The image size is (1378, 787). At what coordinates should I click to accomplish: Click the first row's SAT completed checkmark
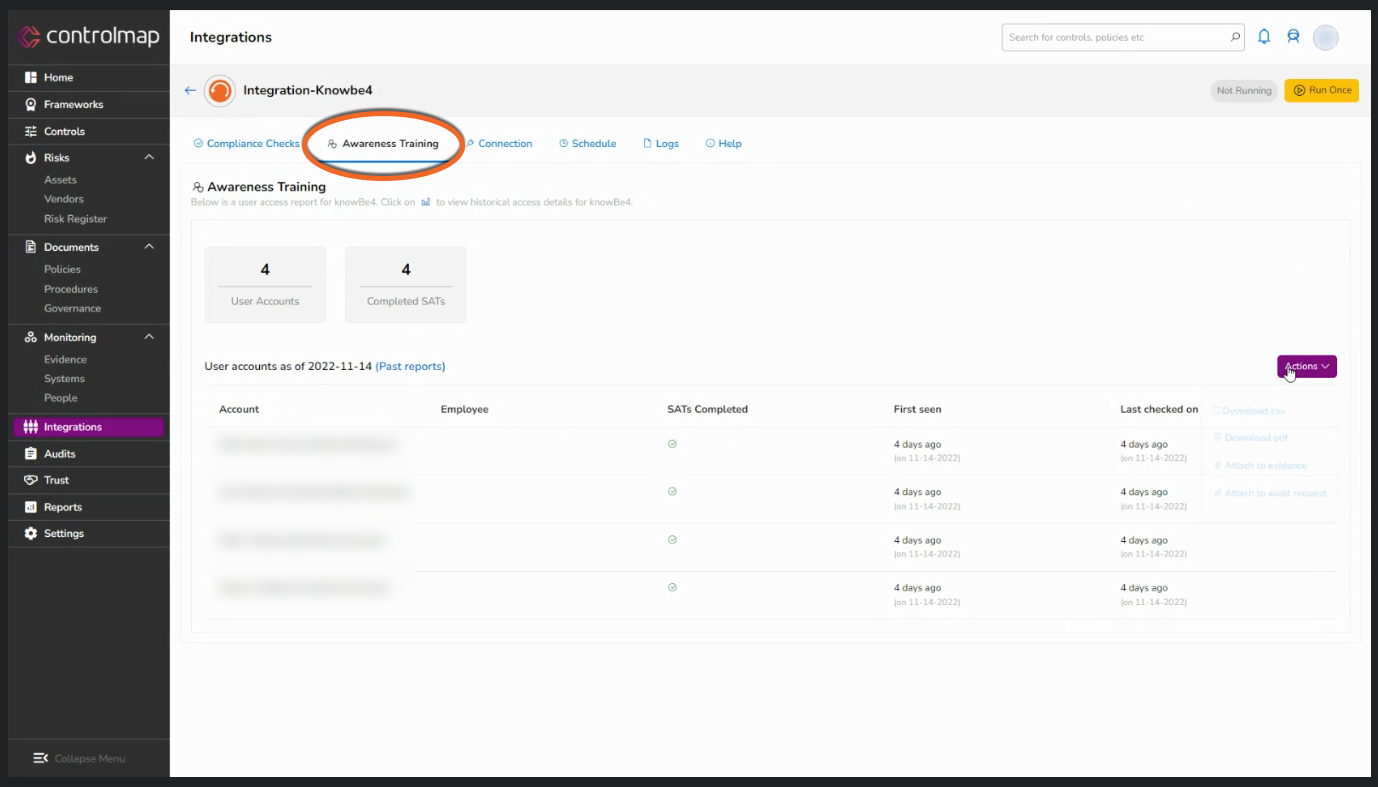(x=672, y=443)
